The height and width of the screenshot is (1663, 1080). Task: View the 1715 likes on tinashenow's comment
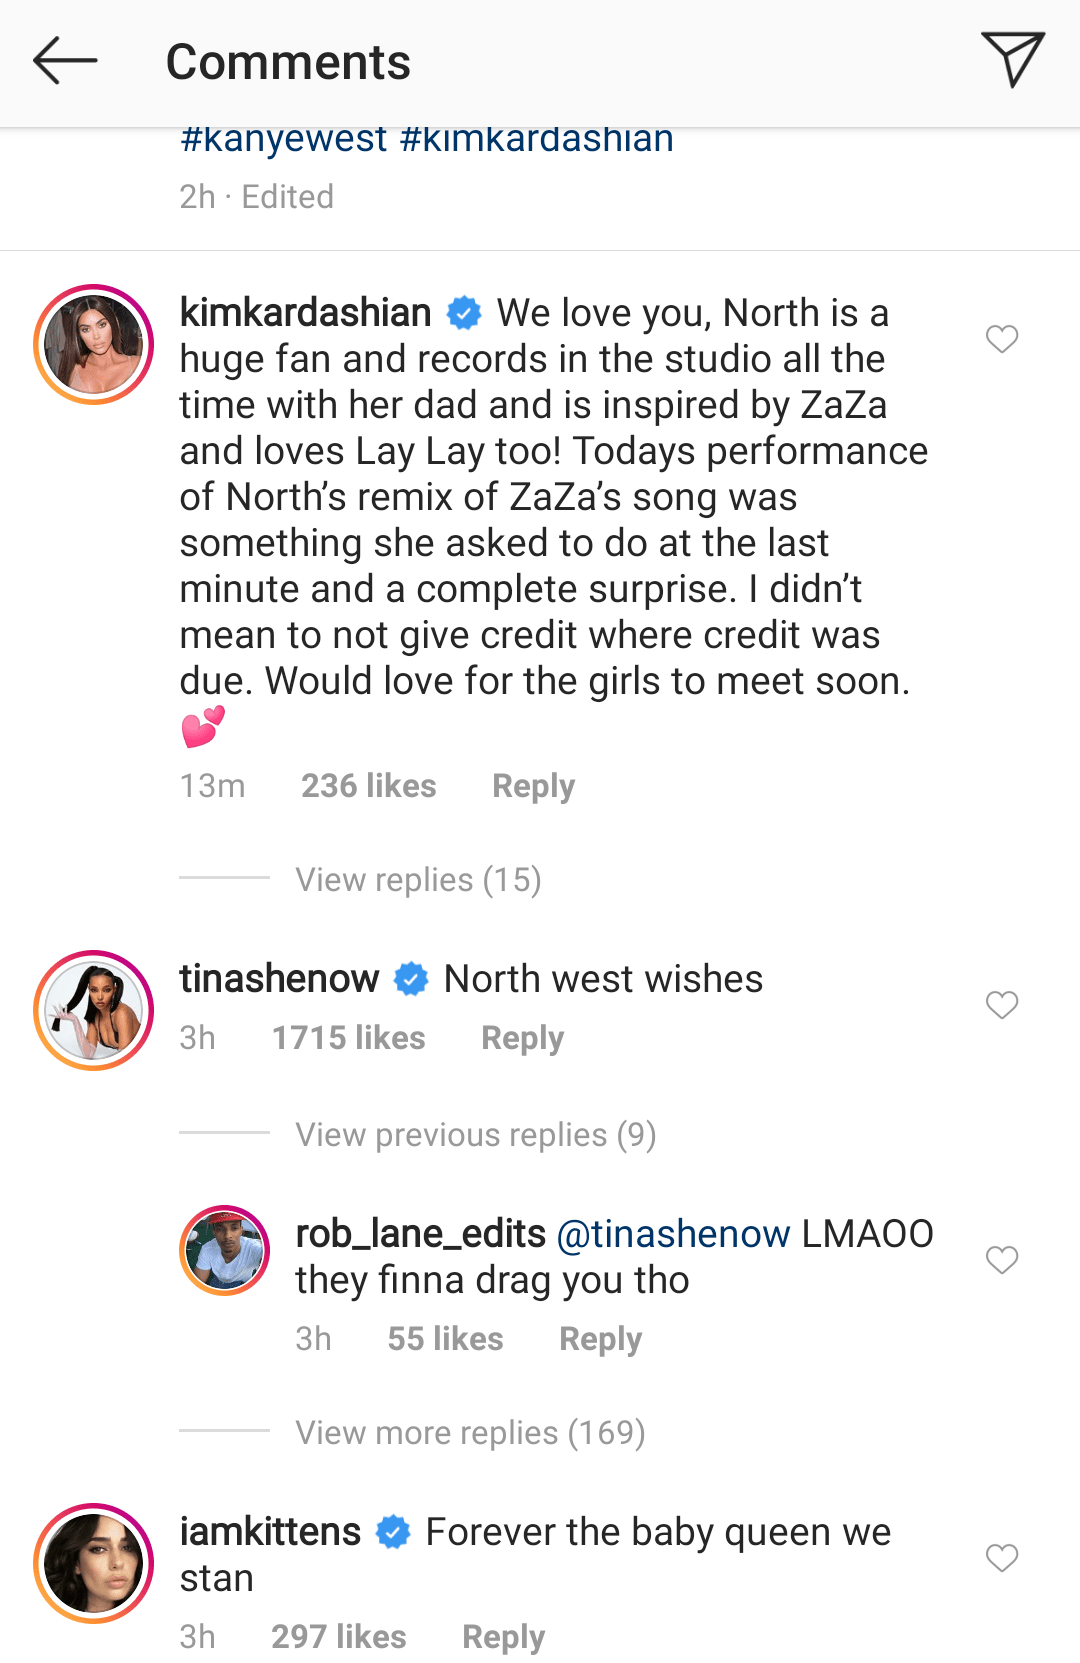(348, 1038)
